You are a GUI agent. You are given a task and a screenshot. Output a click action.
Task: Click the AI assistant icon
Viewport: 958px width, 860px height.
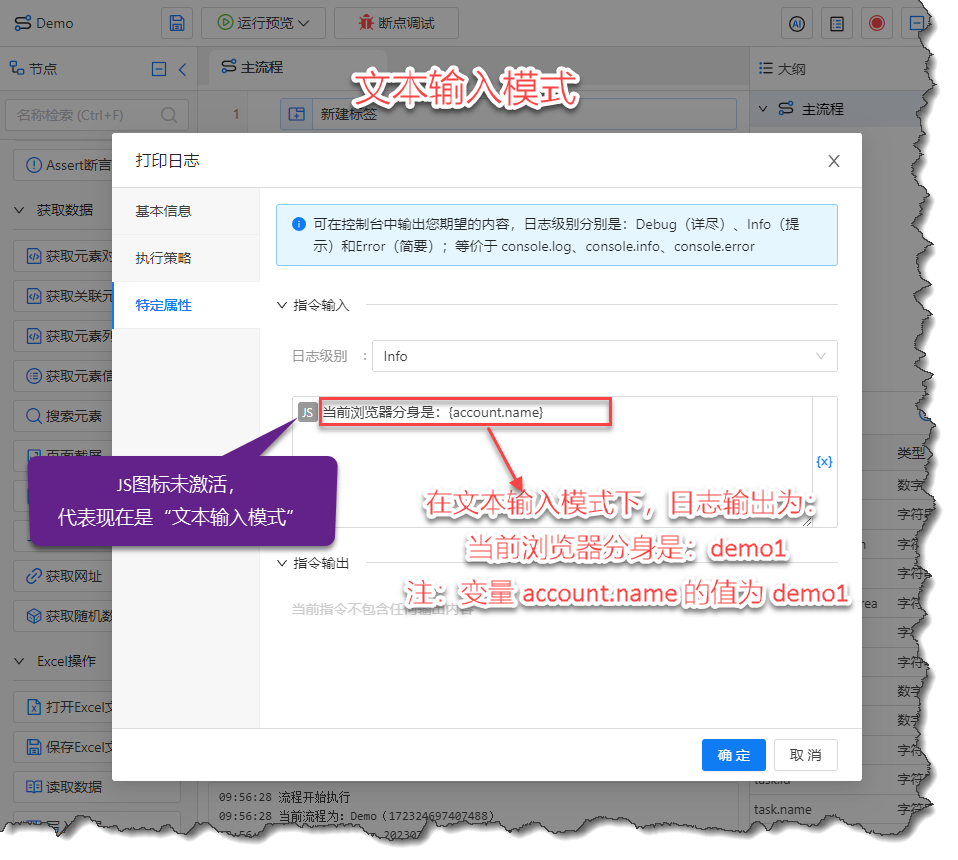click(x=797, y=23)
